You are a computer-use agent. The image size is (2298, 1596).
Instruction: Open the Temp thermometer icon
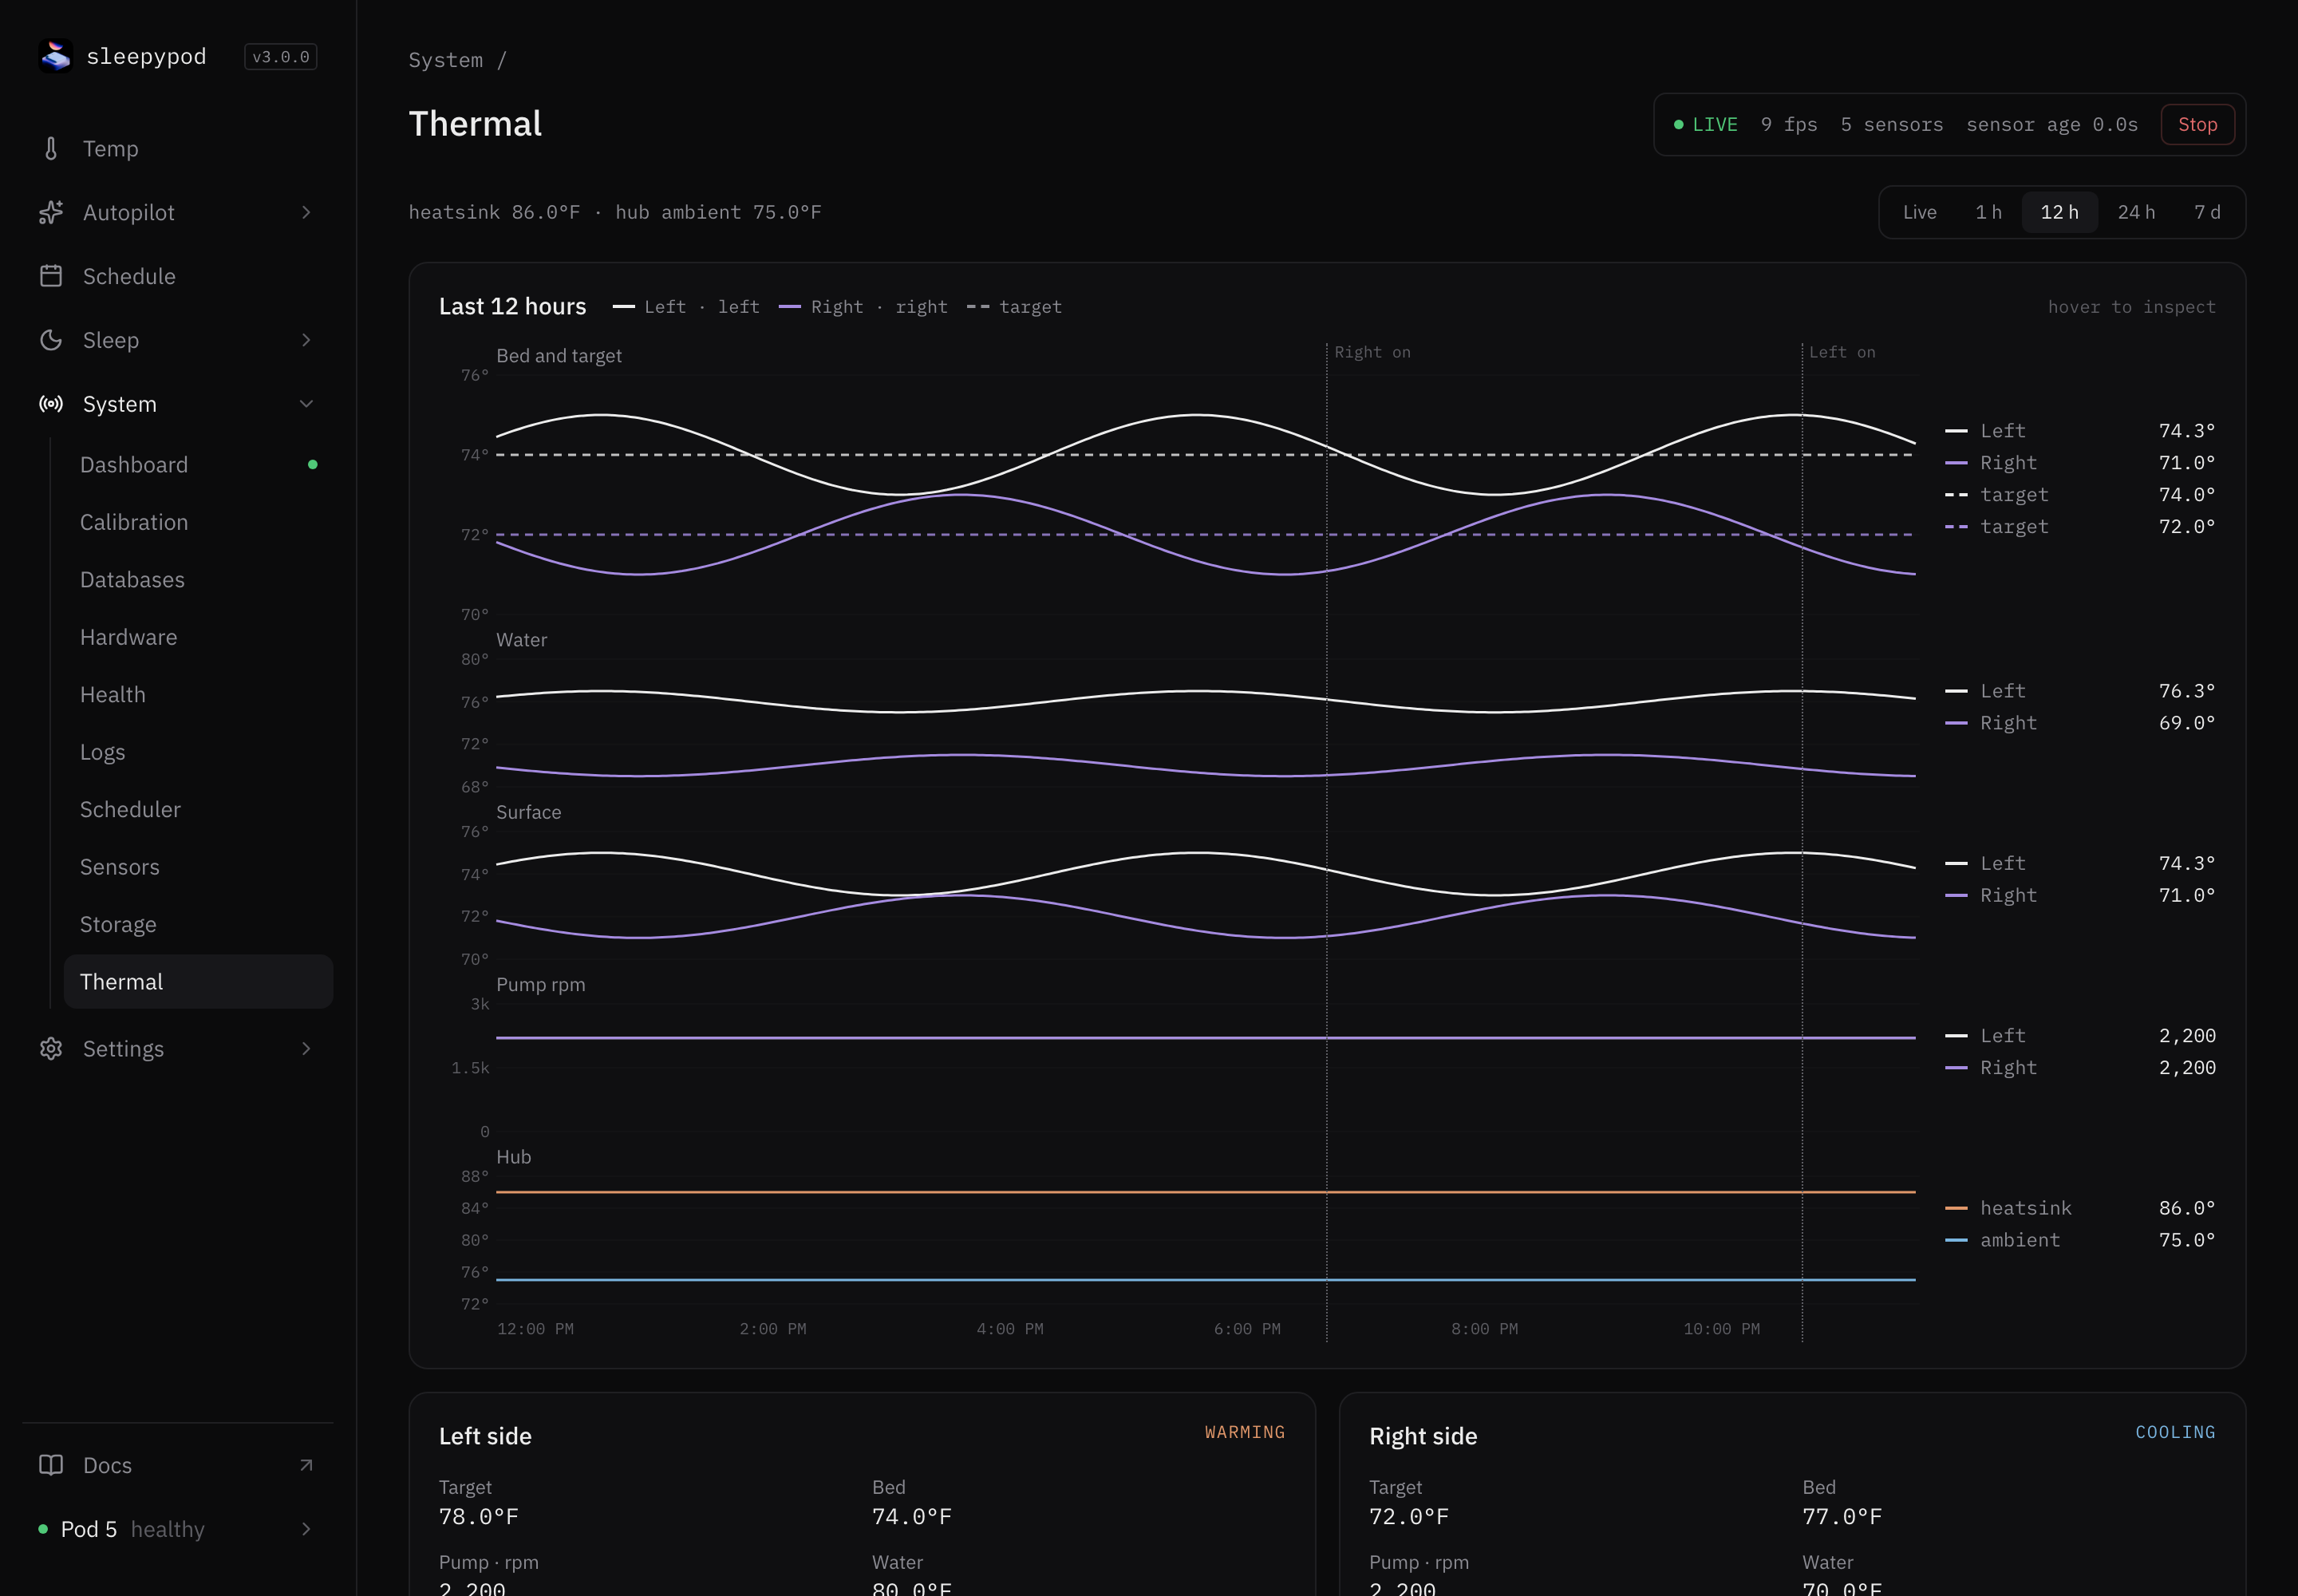pyautogui.click(x=51, y=149)
